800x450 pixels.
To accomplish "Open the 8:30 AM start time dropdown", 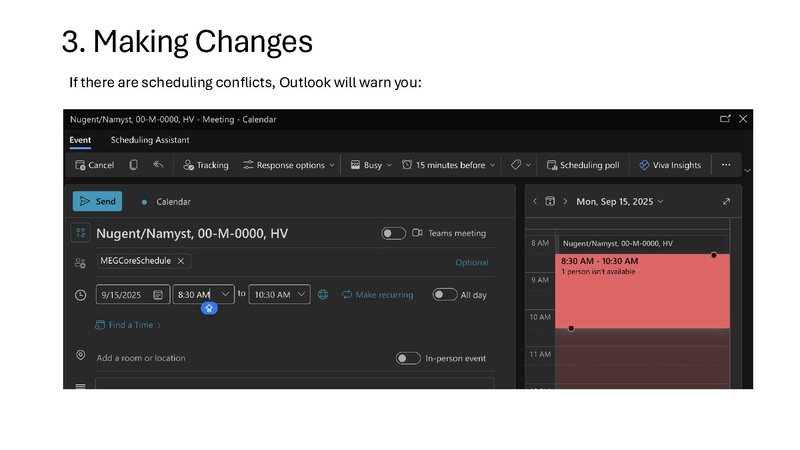I will click(x=226, y=295).
